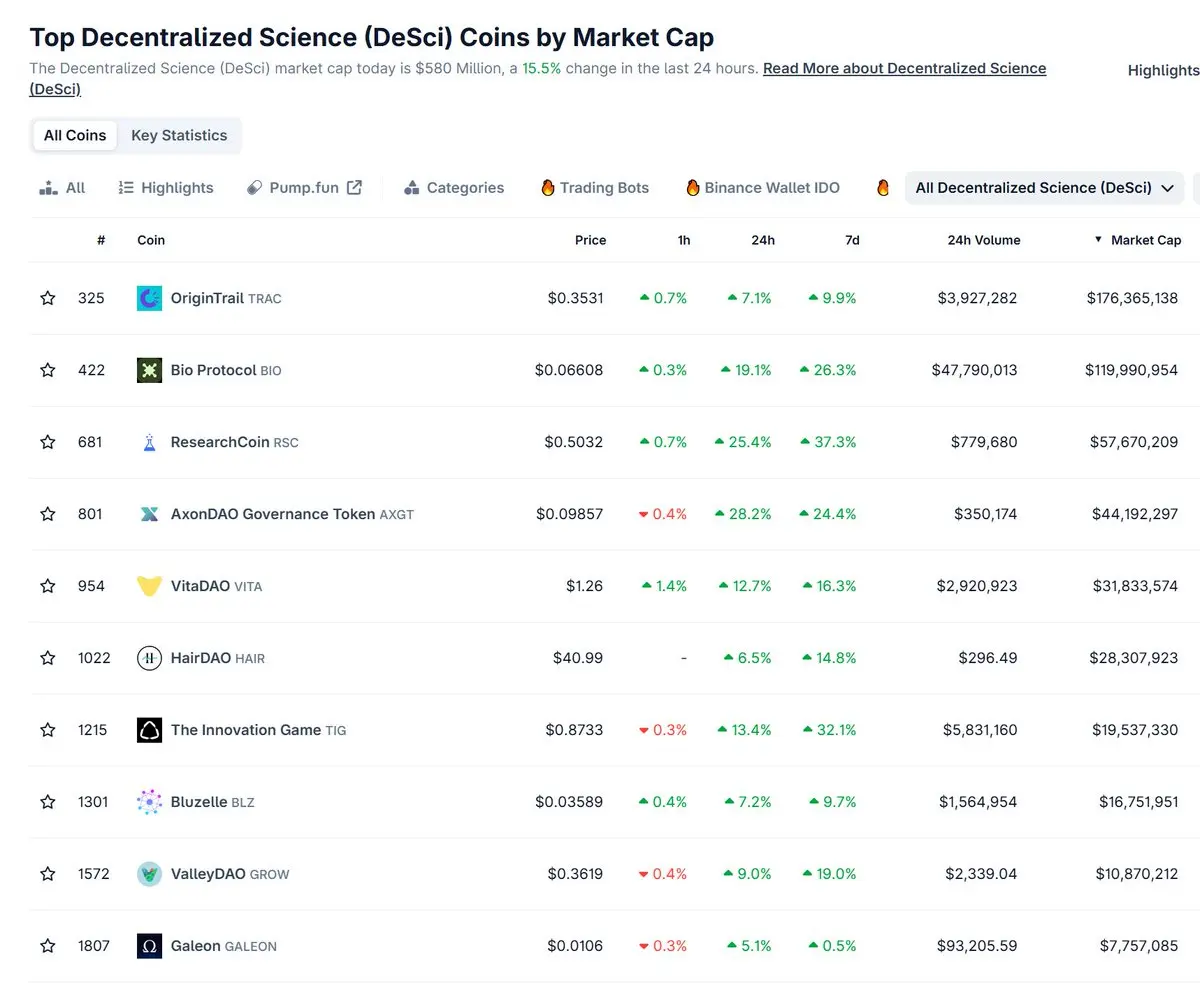
Task: Star the AxonDAO Governance Token row
Action: click(47, 514)
